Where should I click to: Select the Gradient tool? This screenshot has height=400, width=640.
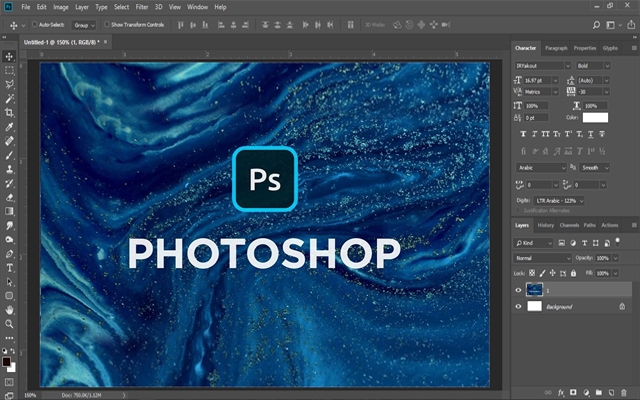[x=9, y=211]
